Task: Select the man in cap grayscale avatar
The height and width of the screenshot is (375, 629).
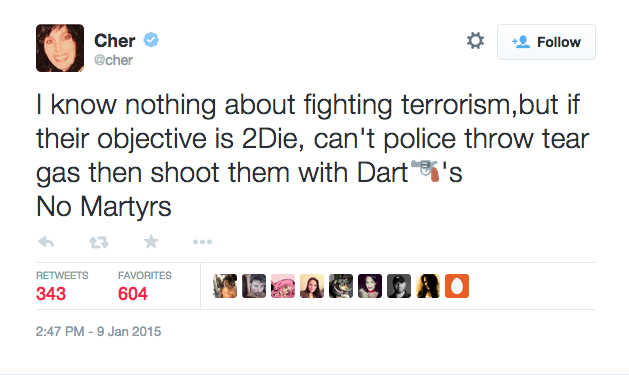Action: (x=399, y=286)
